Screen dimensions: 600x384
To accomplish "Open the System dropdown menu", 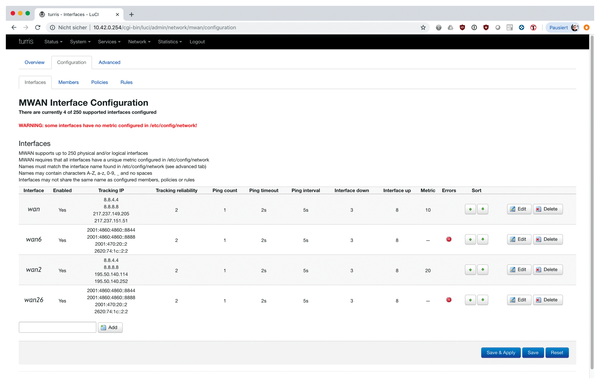I will point(80,42).
